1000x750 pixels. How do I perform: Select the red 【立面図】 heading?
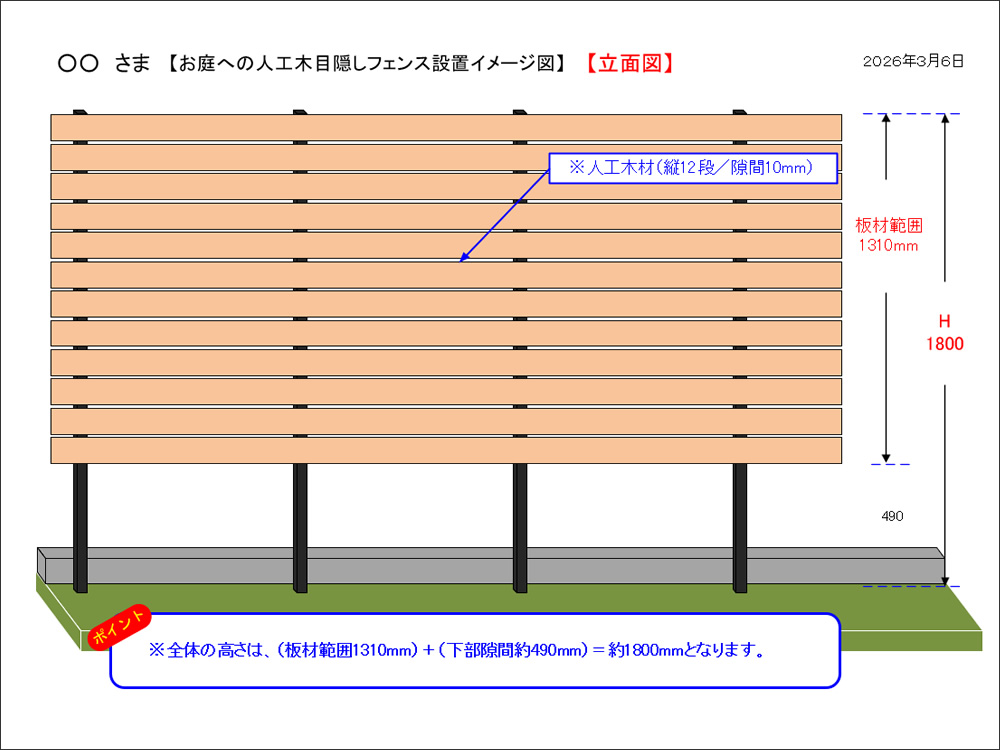(x=629, y=63)
